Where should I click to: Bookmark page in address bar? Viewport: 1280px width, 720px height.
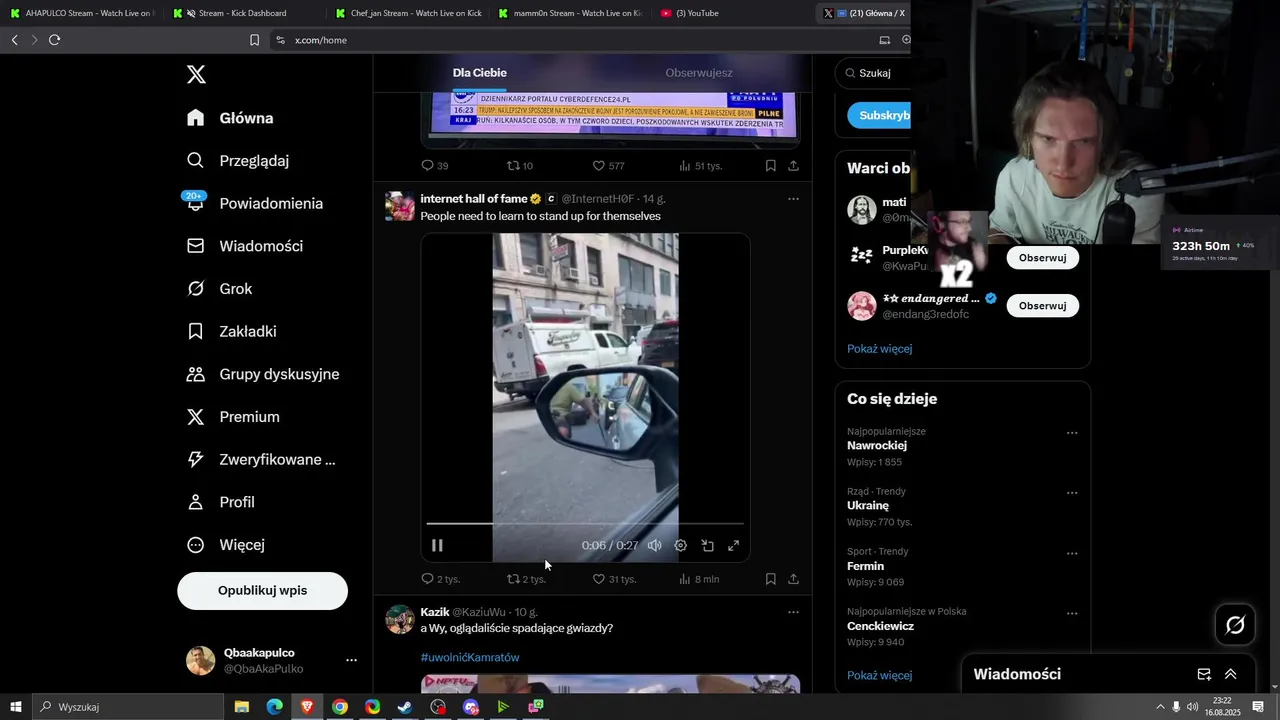pos(254,40)
